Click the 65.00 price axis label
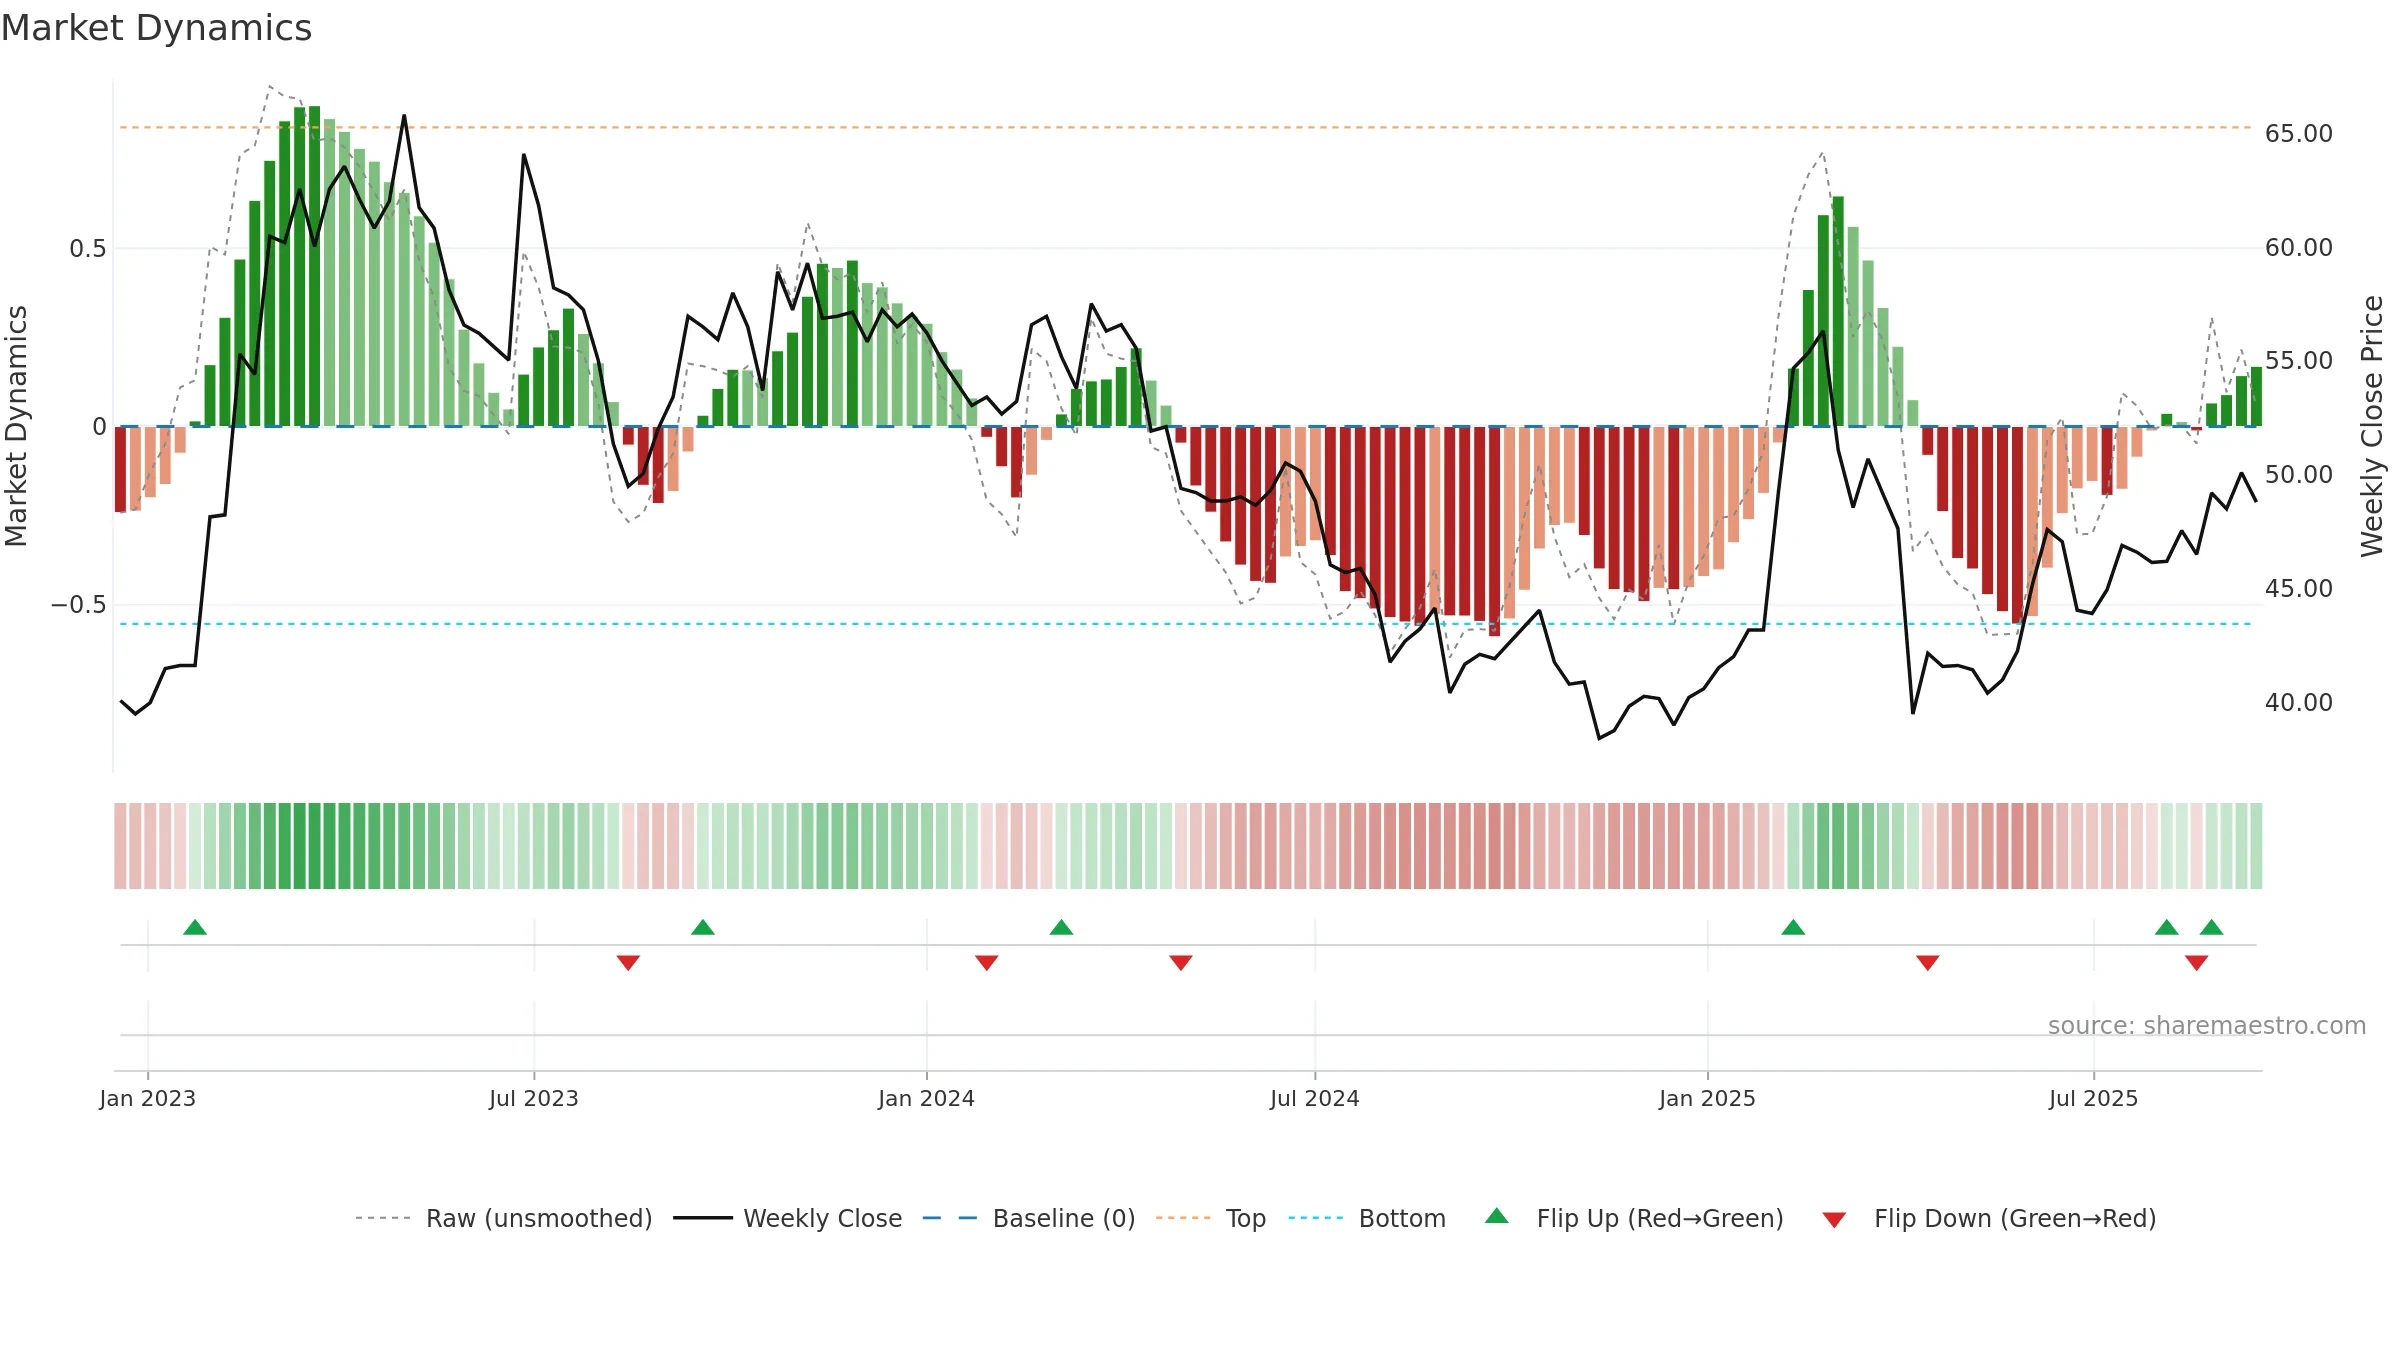The image size is (2400, 1350). pos(2299,133)
